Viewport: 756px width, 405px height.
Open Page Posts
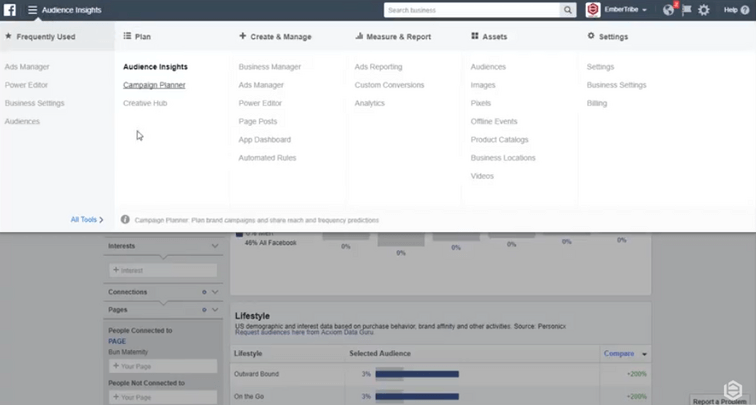click(x=258, y=122)
